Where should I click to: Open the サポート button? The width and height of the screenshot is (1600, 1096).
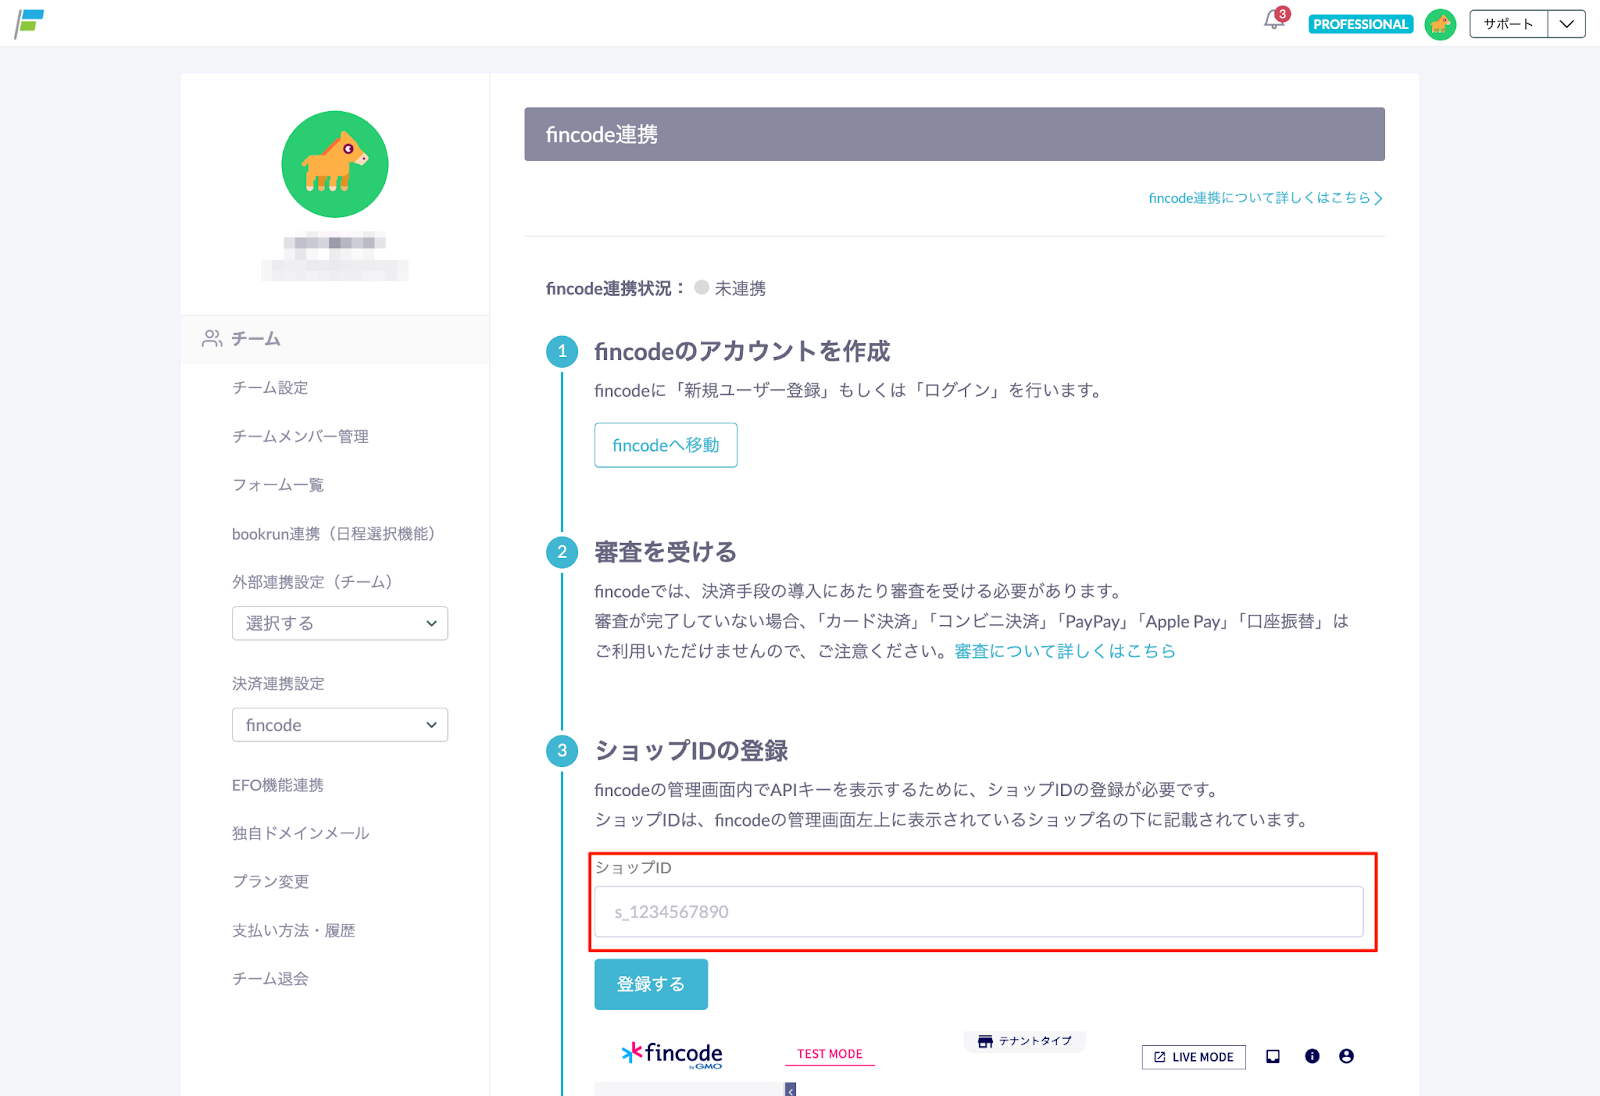coord(1508,24)
